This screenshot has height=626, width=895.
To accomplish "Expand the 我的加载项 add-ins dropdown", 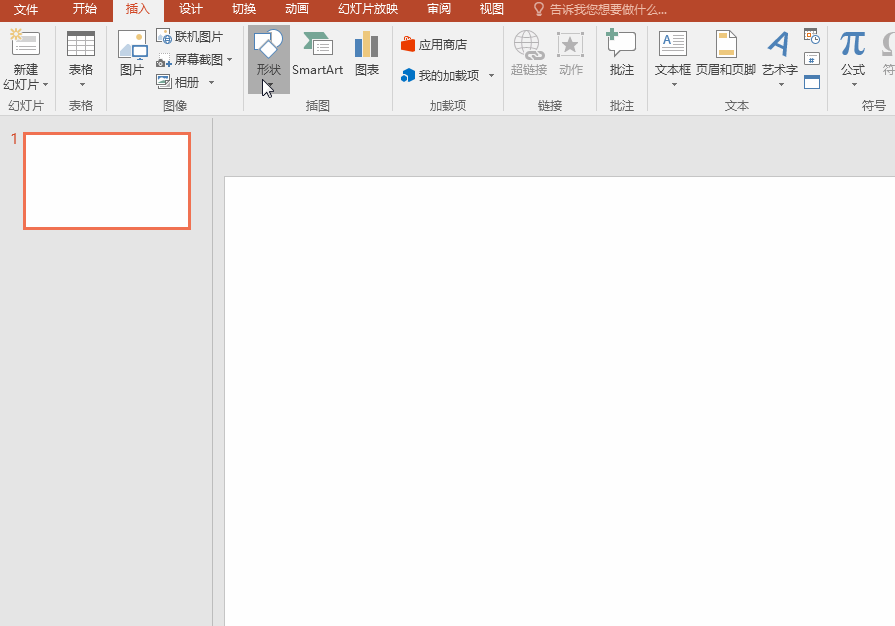I will (x=491, y=75).
